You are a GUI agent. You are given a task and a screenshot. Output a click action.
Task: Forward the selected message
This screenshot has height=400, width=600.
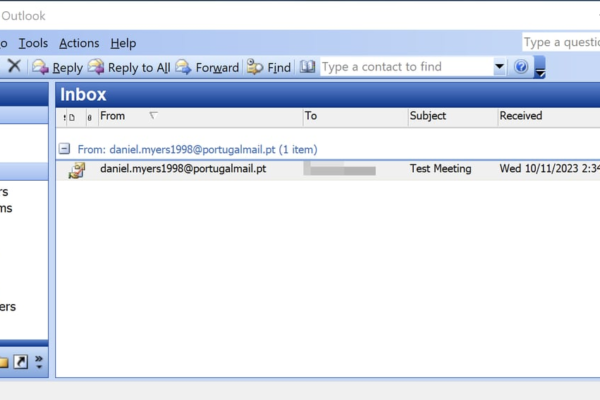click(207, 67)
